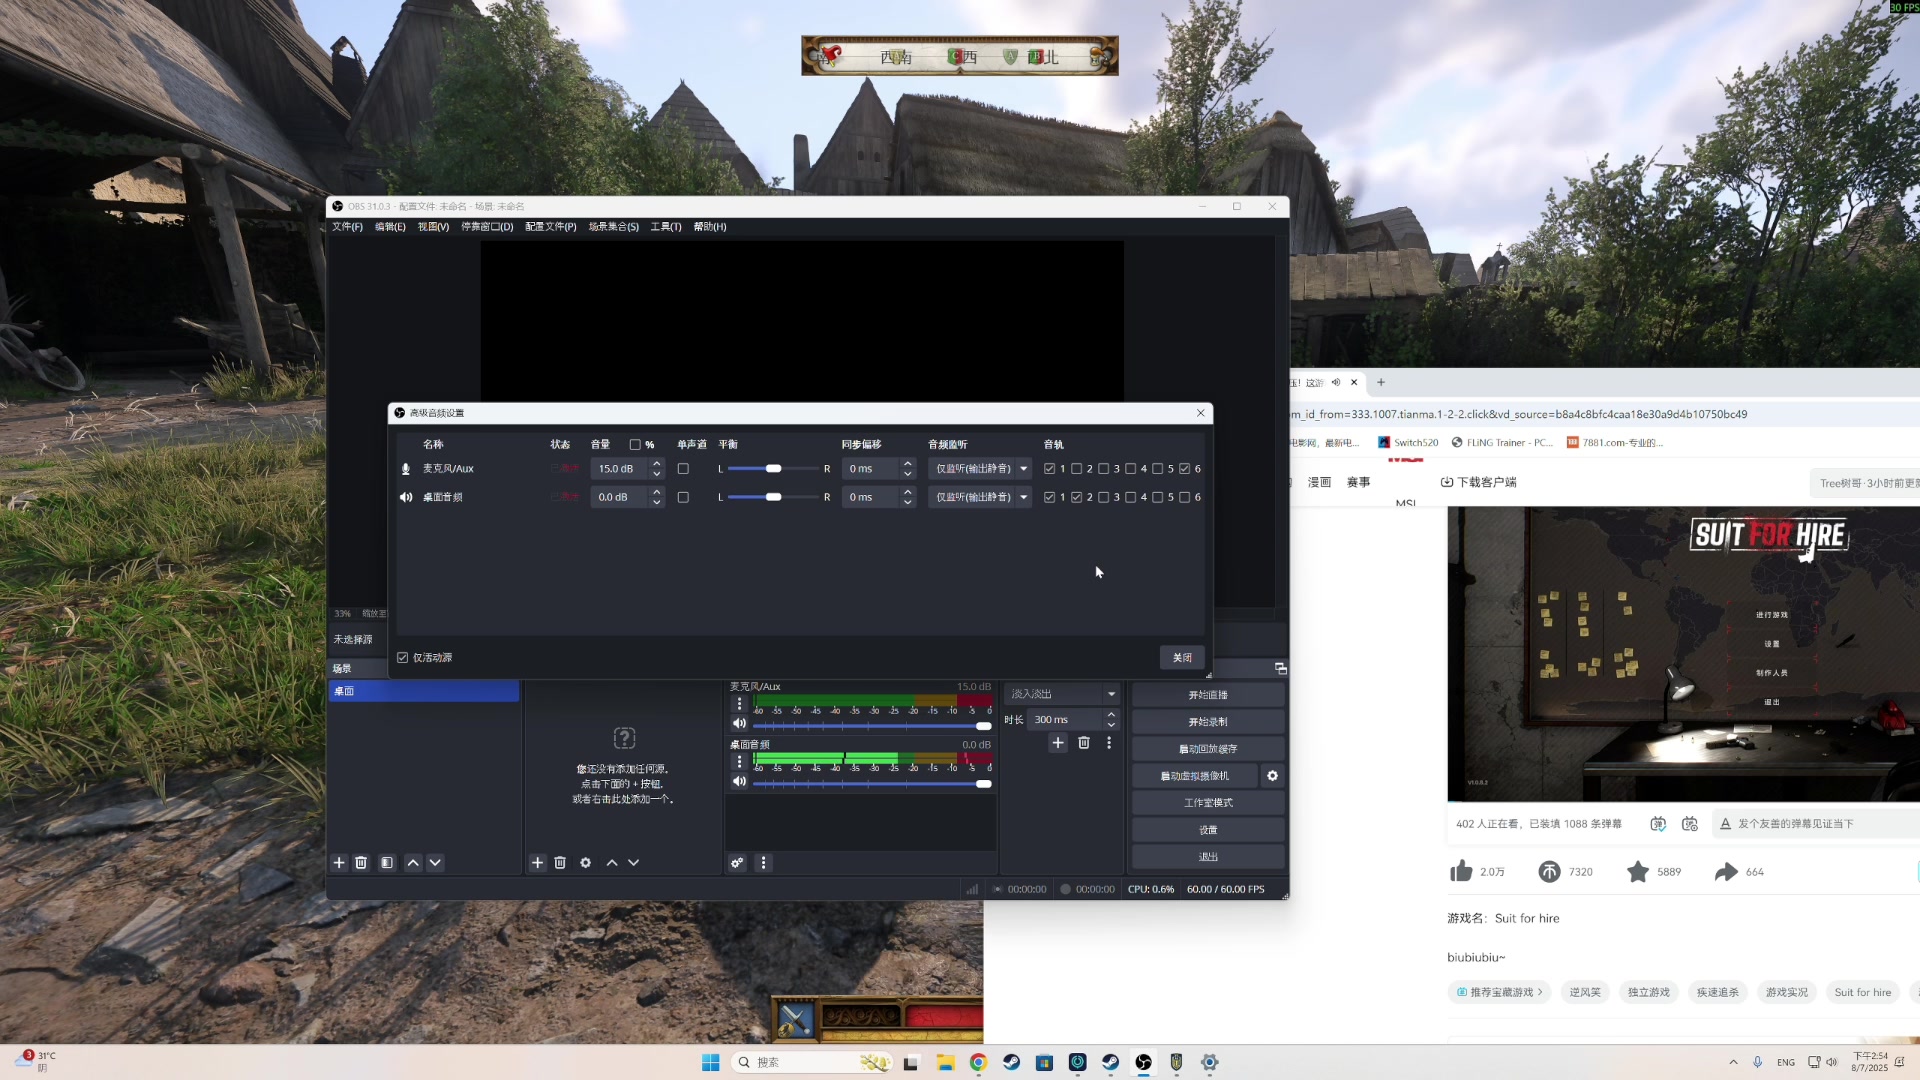Decrease 桌面音频 volume 0.0 dB stepper down
Image resolution: width=1920 pixels, height=1080 pixels.
click(657, 502)
